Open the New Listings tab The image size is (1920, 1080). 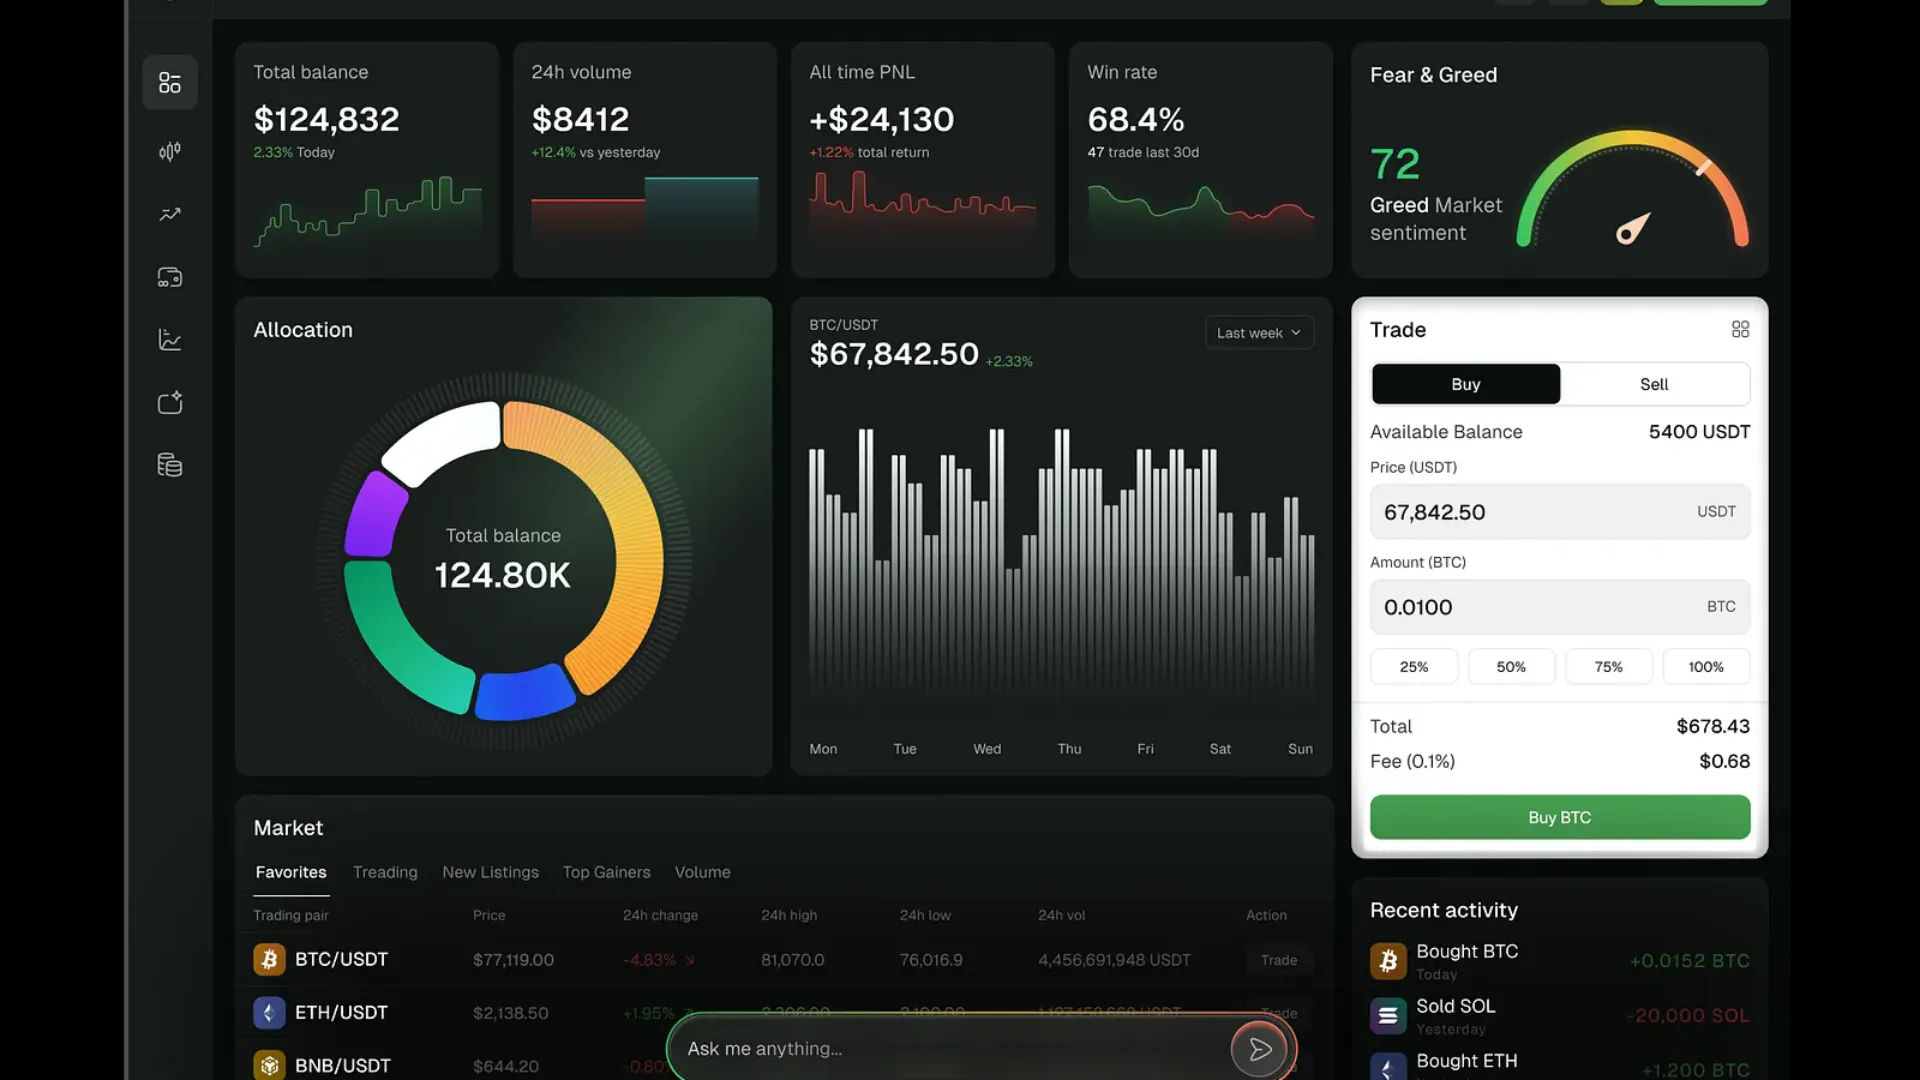pos(490,872)
